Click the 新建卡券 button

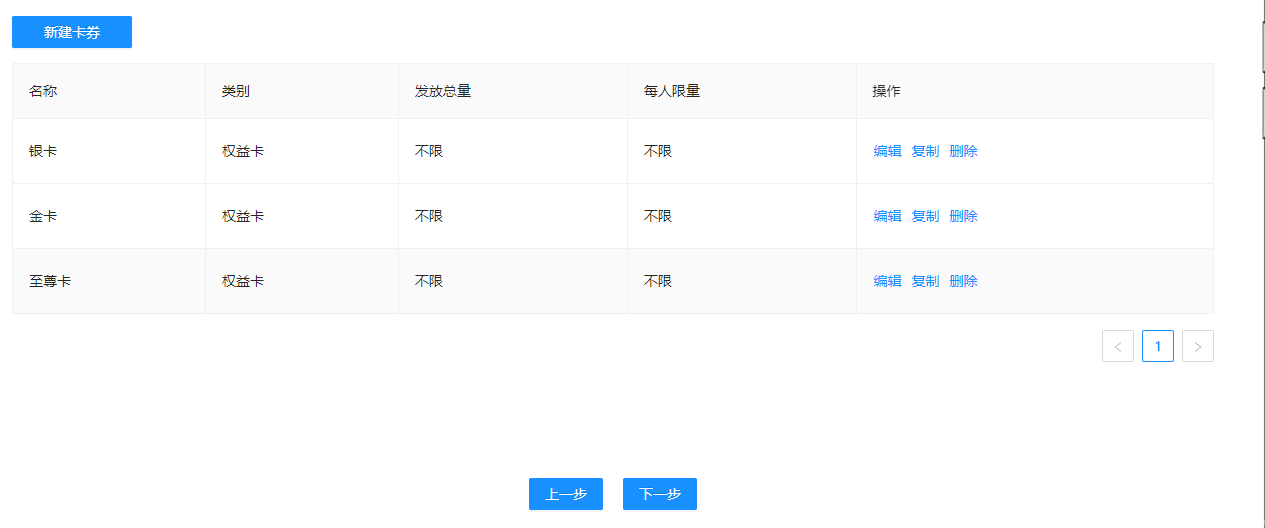tap(72, 32)
